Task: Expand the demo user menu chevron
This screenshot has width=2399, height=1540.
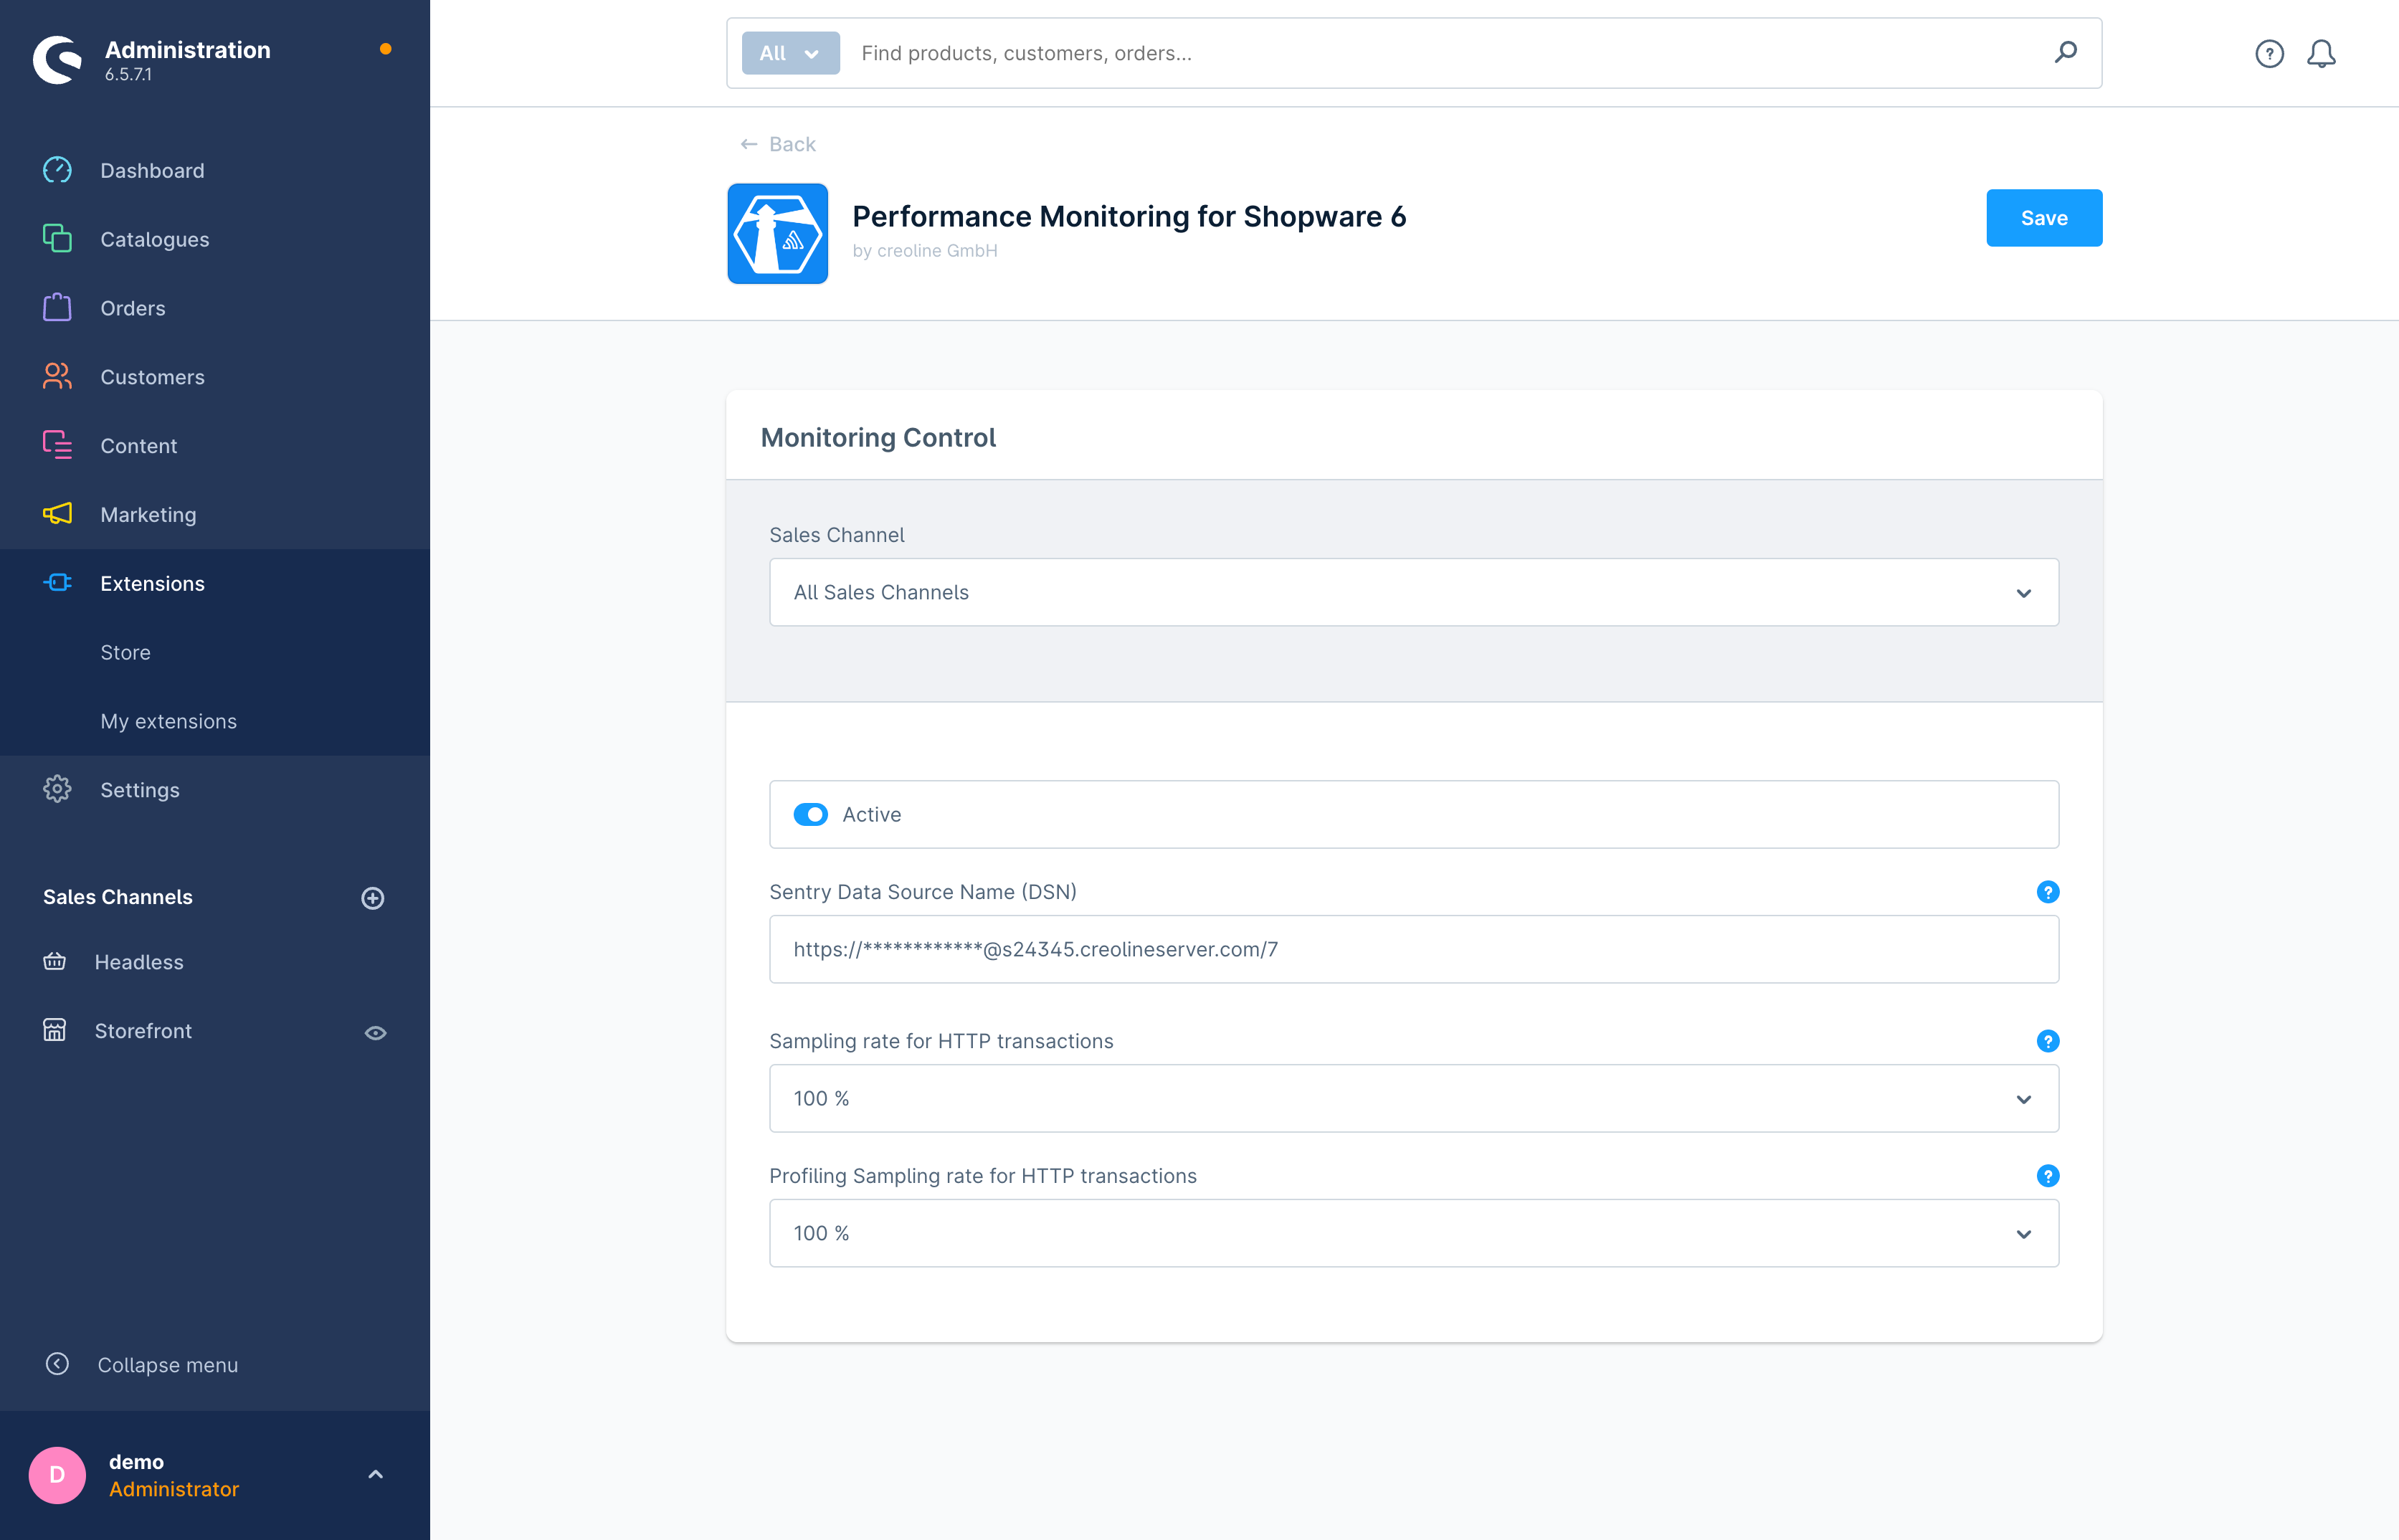Action: [375, 1474]
